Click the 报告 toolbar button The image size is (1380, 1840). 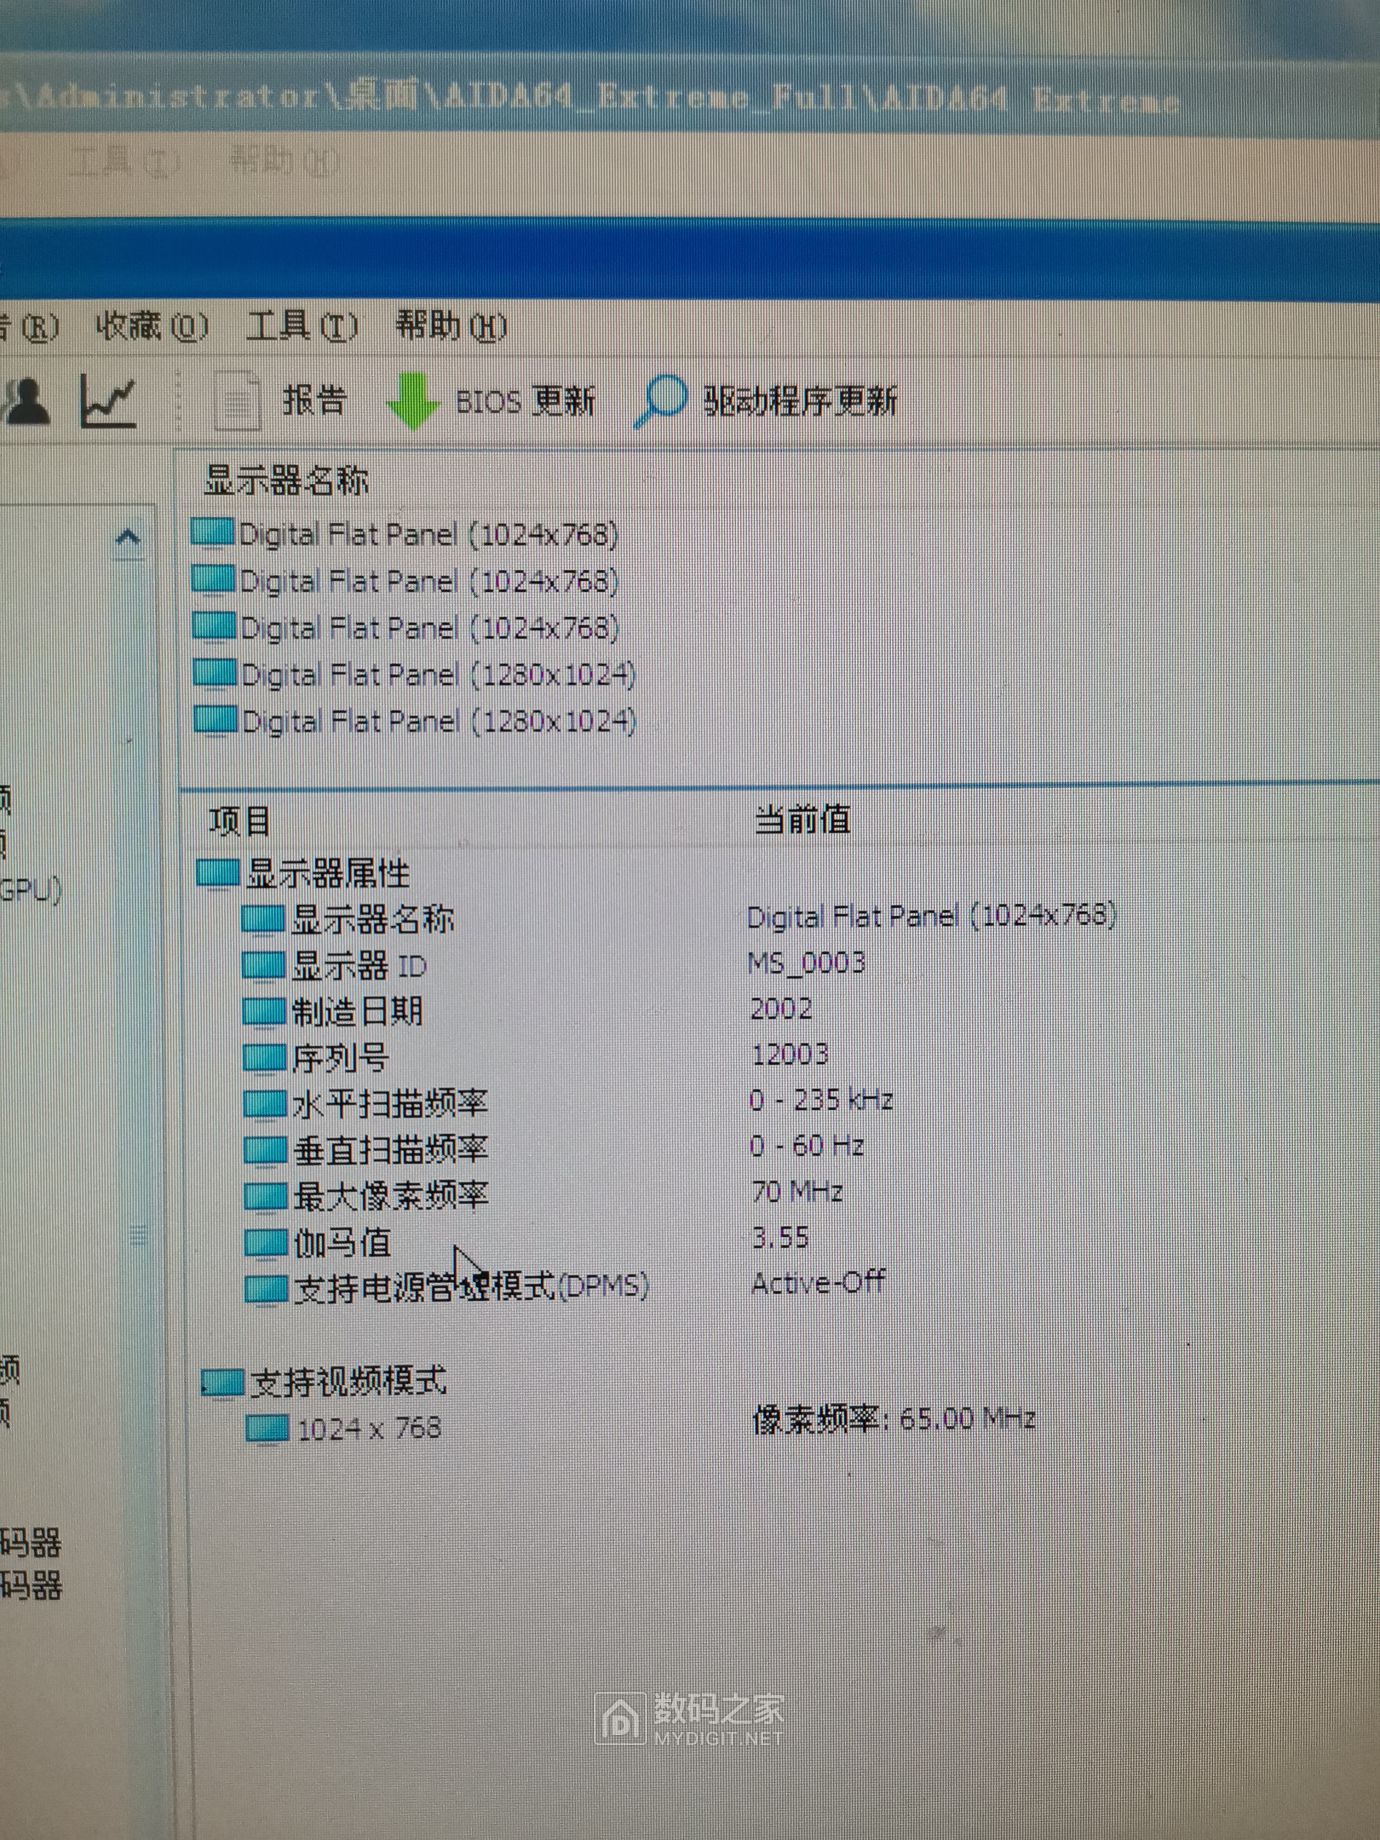pos(314,401)
